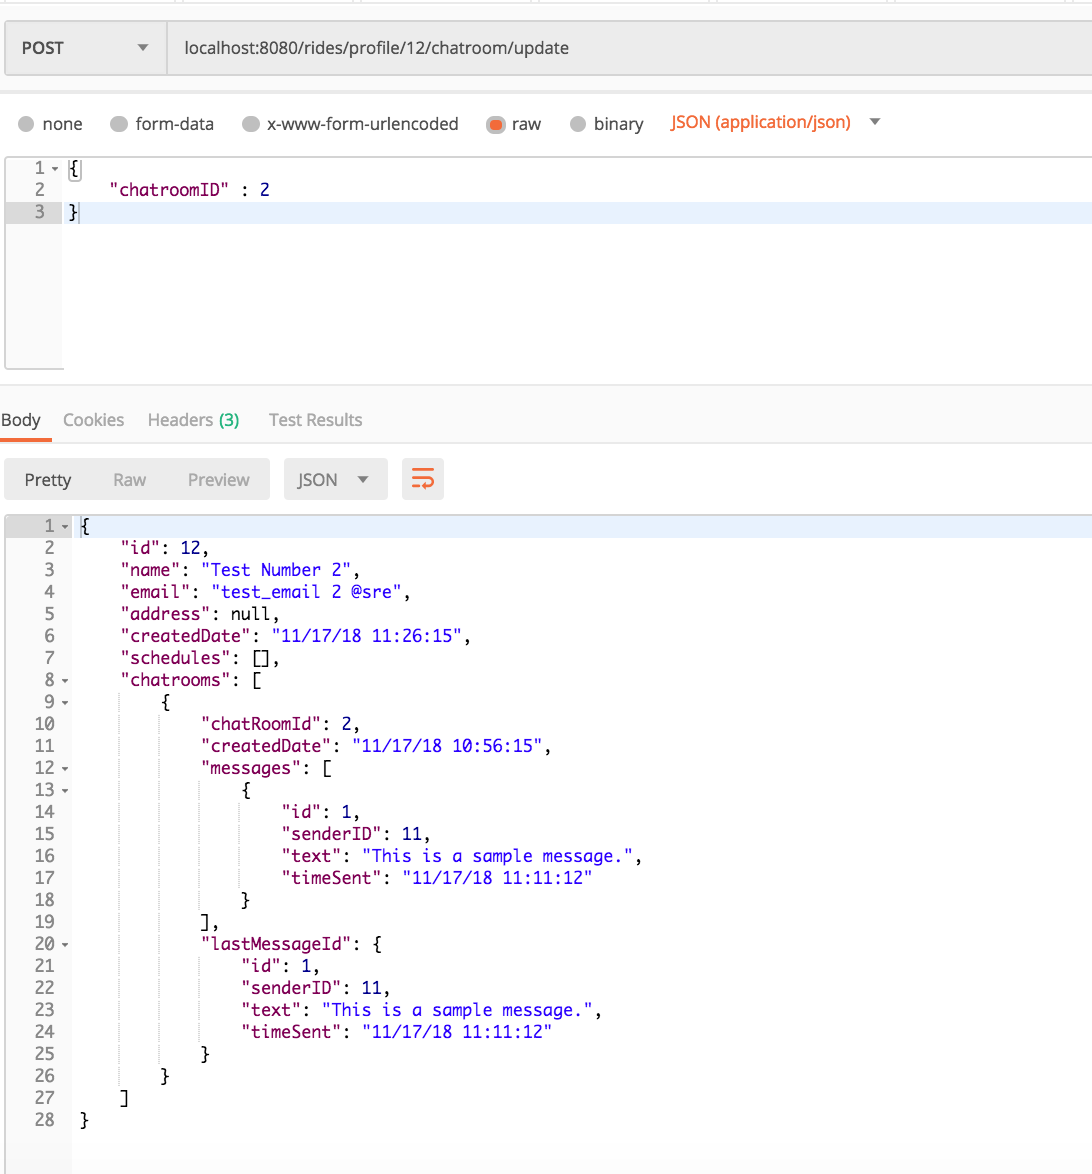Image resolution: width=1092 pixels, height=1174 pixels.
Task: Select the 'binary' body type radio
Action: pos(577,124)
